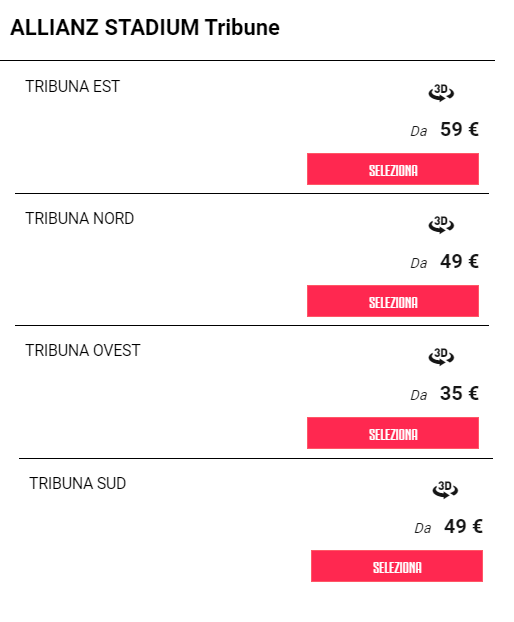Select the 35 € price for Tribuna Ovest
The image size is (514, 622).
tap(459, 394)
